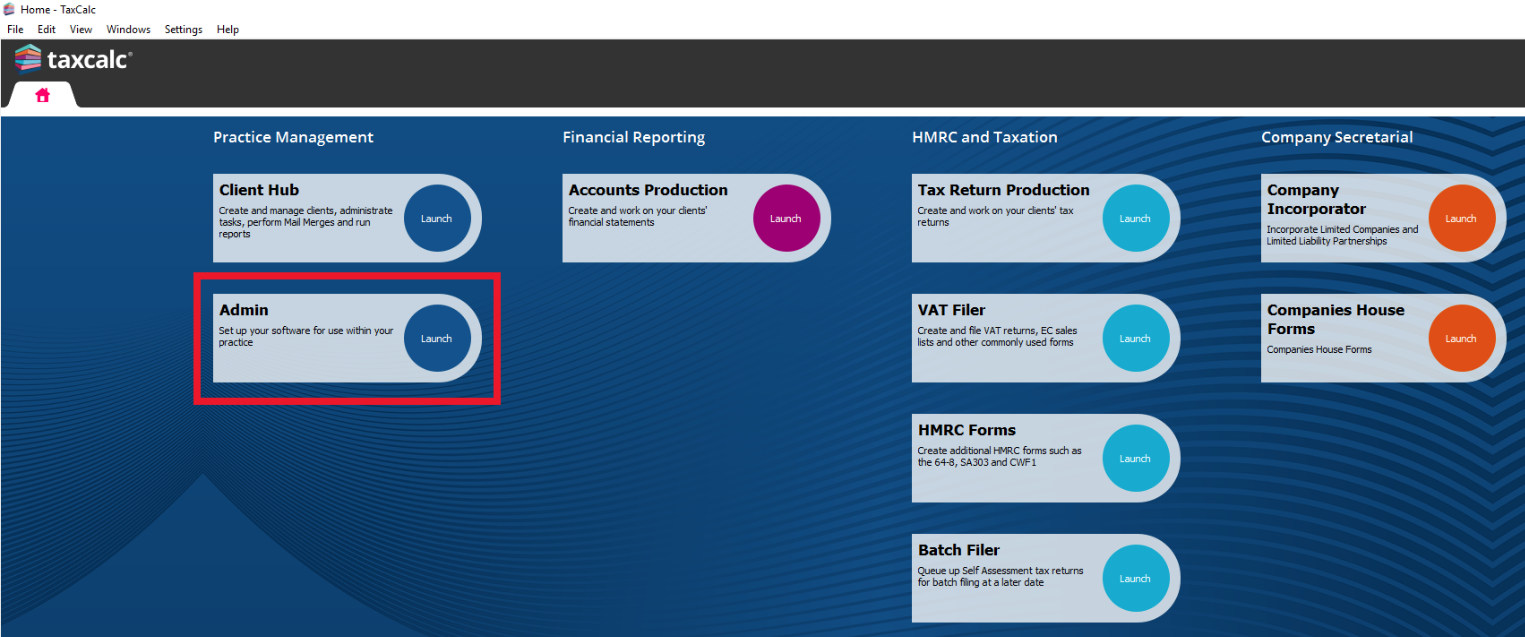1525x637 pixels.
Task: Click the TaxCalc title bar app icon
Action: point(9,9)
